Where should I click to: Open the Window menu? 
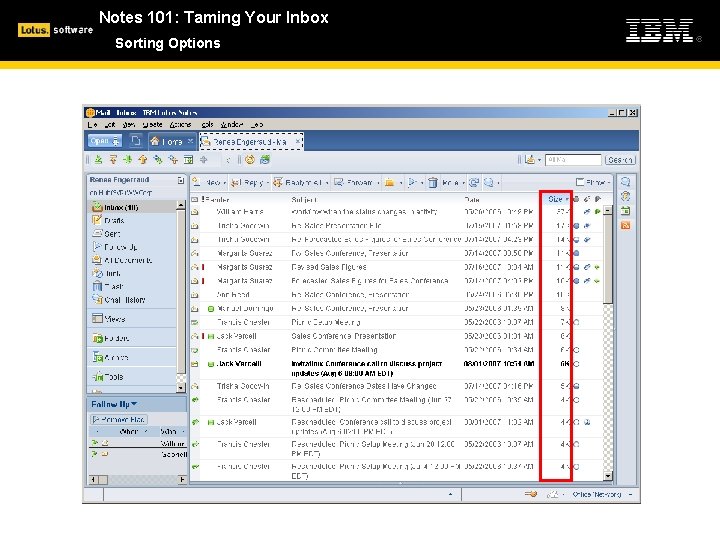point(231,124)
